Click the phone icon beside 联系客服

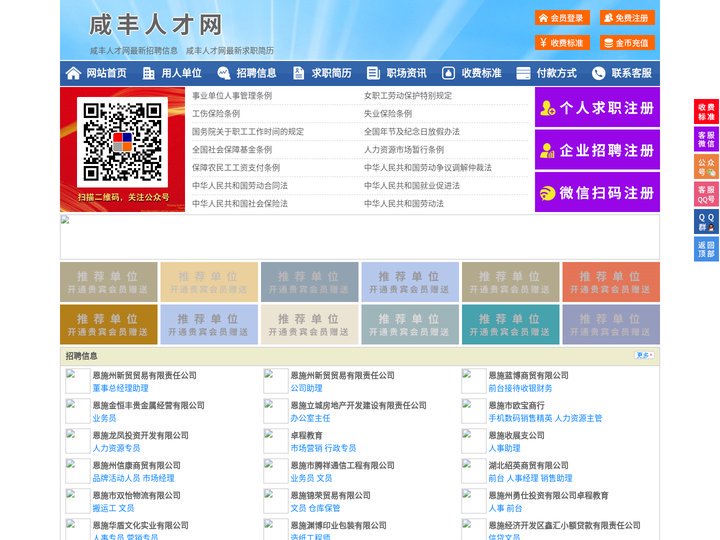pyautogui.click(x=598, y=73)
